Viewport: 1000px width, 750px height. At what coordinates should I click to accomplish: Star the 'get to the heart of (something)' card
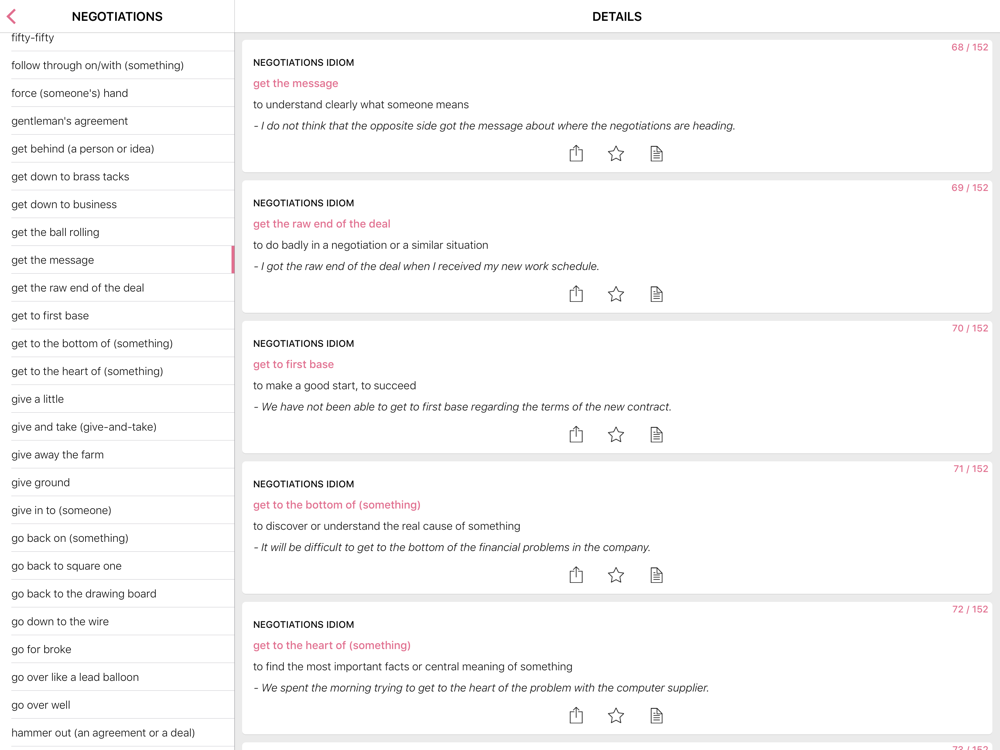click(616, 715)
